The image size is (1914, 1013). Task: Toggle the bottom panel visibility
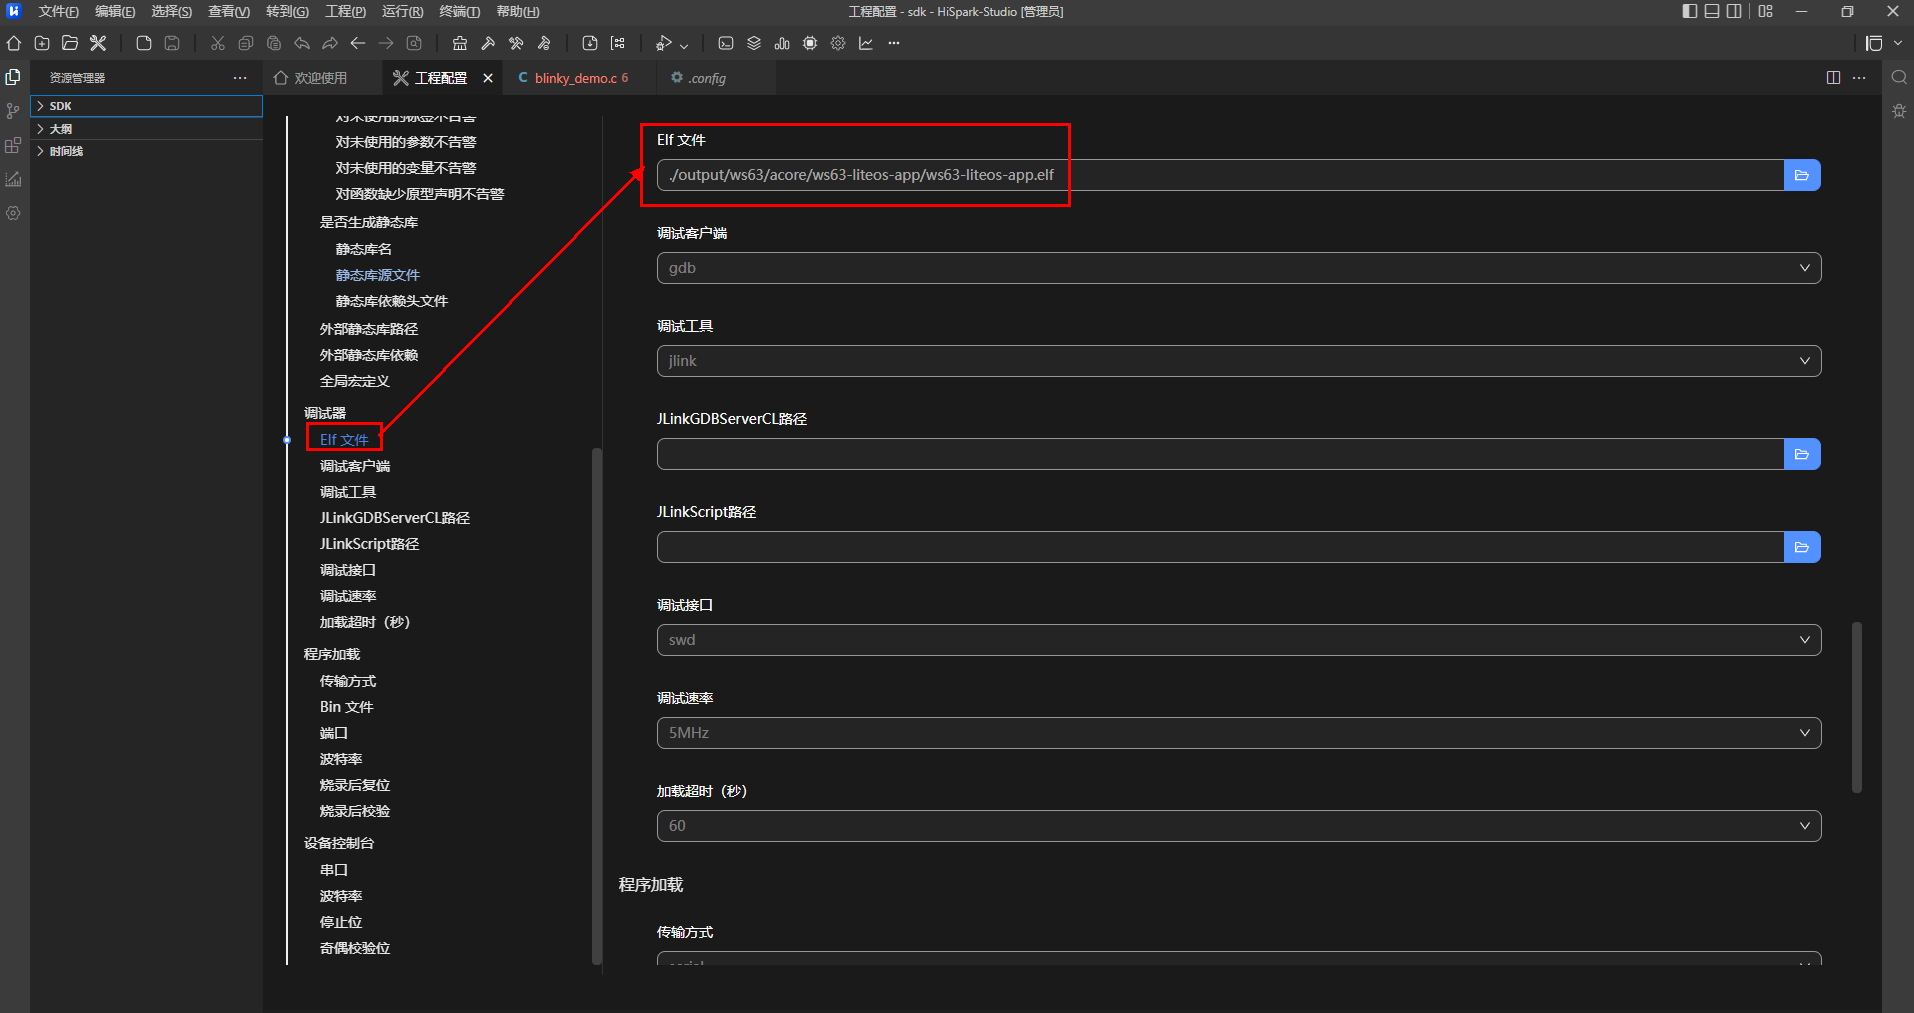1712,11
